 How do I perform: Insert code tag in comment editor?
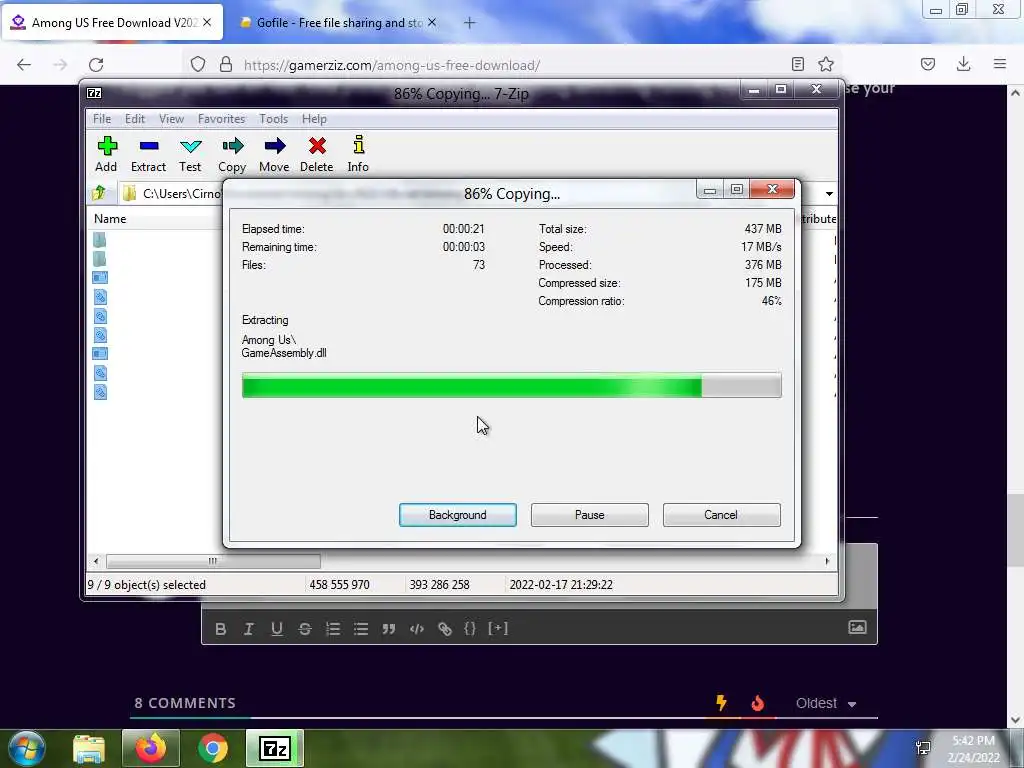[x=417, y=629]
